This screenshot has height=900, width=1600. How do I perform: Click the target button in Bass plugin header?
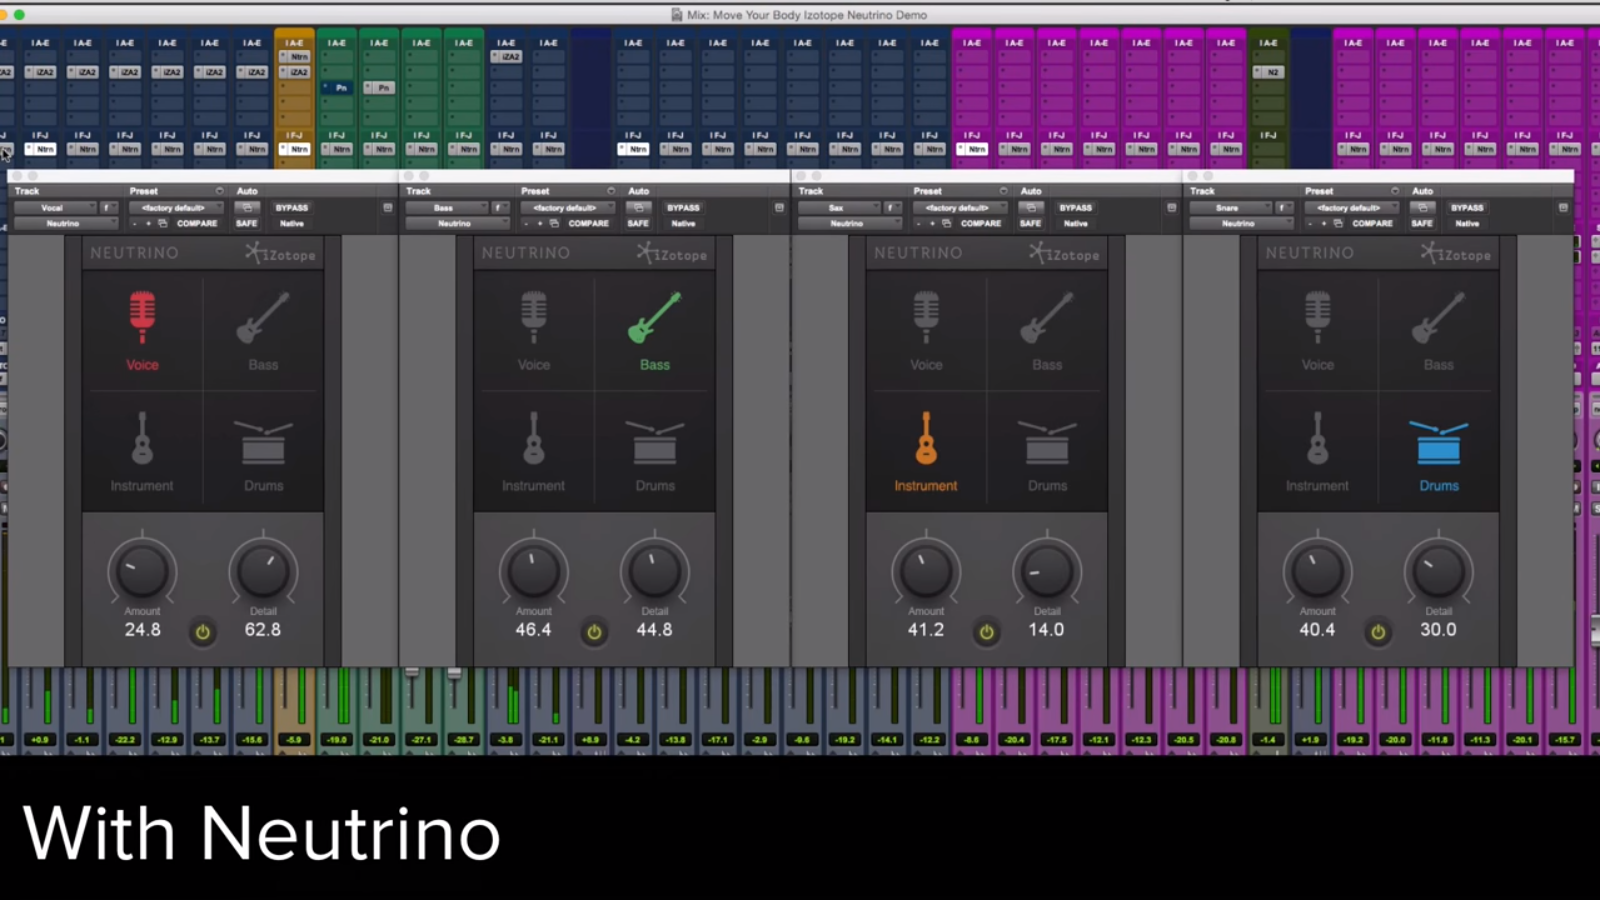click(780, 208)
